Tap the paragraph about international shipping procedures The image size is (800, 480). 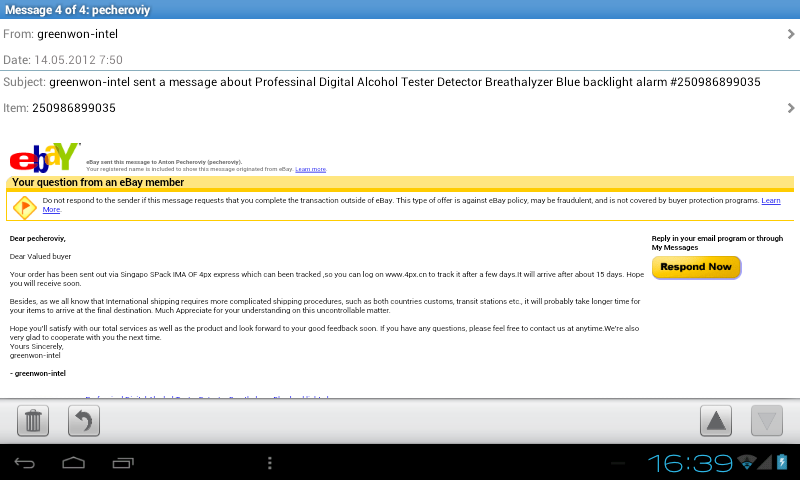(325, 306)
